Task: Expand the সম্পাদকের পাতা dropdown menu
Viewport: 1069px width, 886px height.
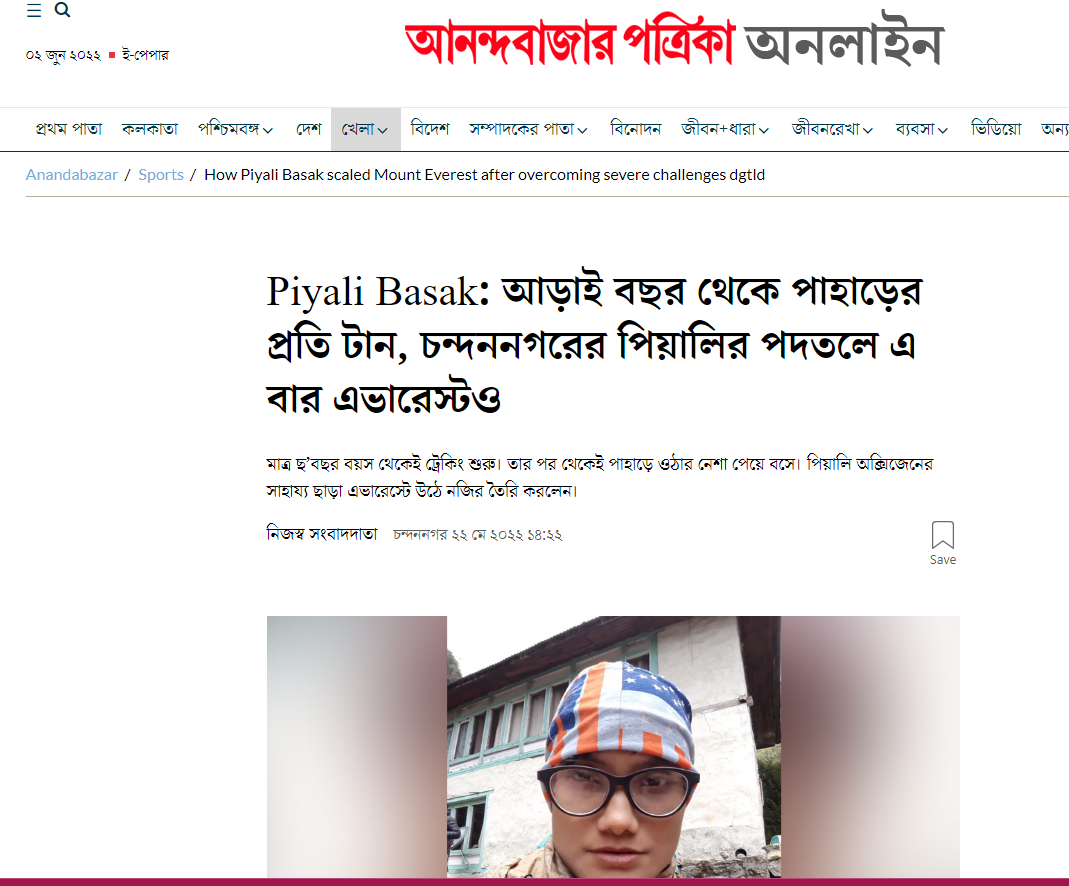Action: 528,129
